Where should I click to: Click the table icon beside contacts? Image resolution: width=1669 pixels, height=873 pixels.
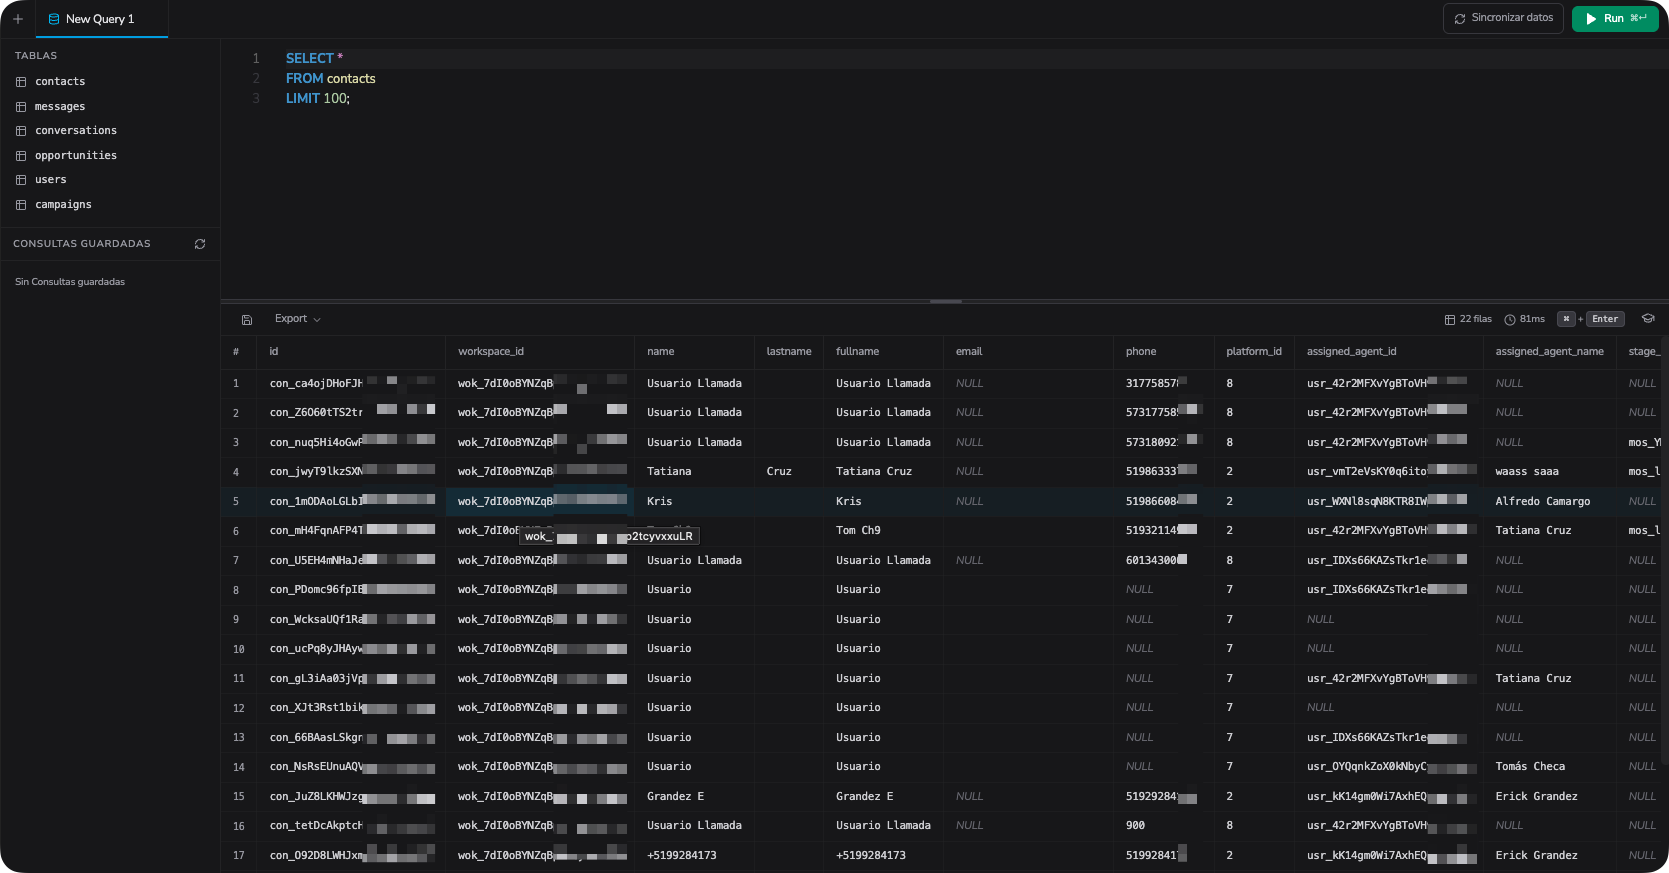(21, 82)
